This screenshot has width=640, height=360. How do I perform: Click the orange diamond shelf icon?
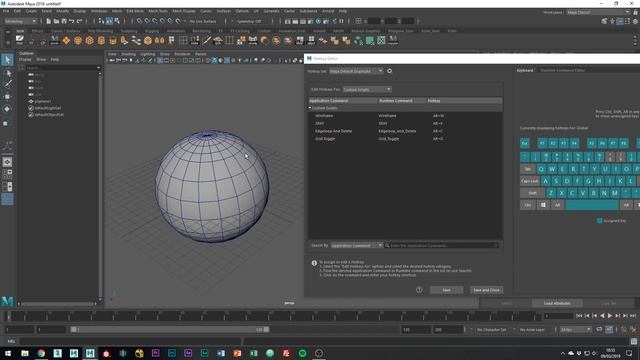(x=66, y=40)
